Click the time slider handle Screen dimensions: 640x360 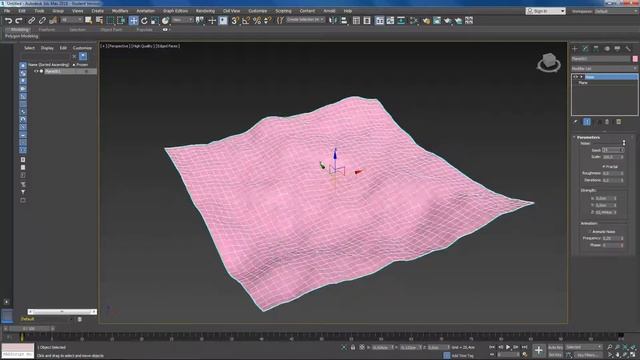[x=29, y=328]
